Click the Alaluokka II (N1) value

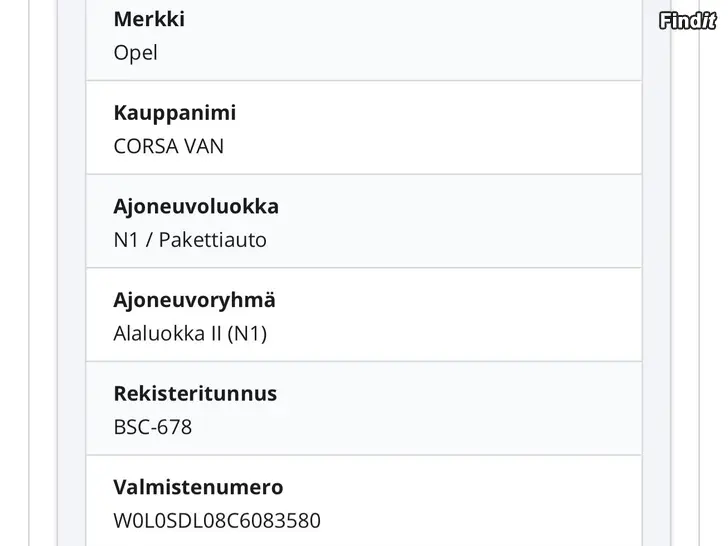click(x=190, y=334)
